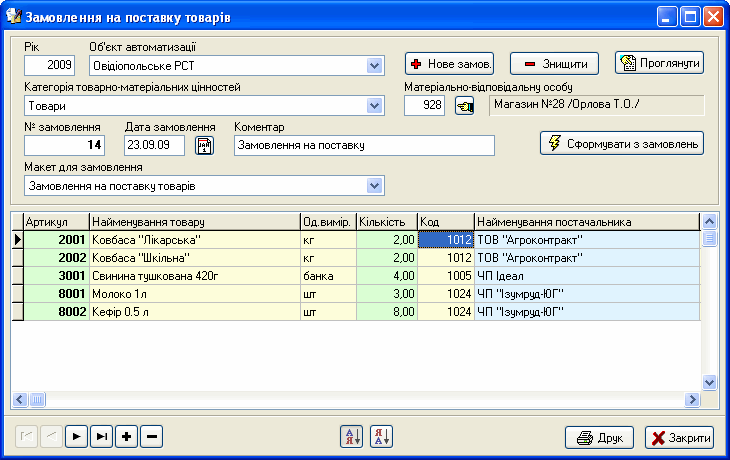This screenshot has height=460, width=730.
Task: Click the horizontal scrollbar thumb
Action: (x=37, y=399)
